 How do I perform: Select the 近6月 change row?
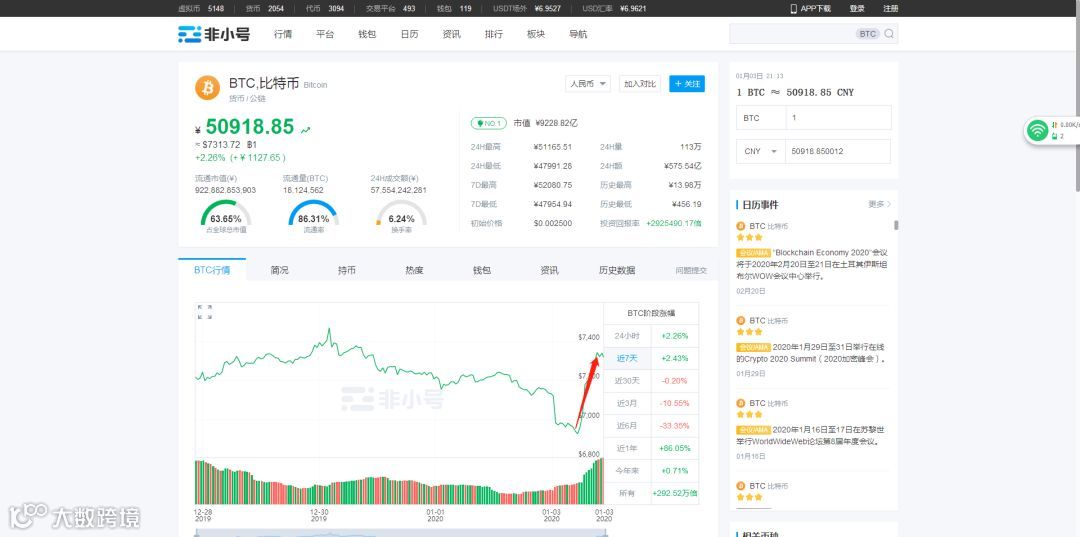click(651, 426)
